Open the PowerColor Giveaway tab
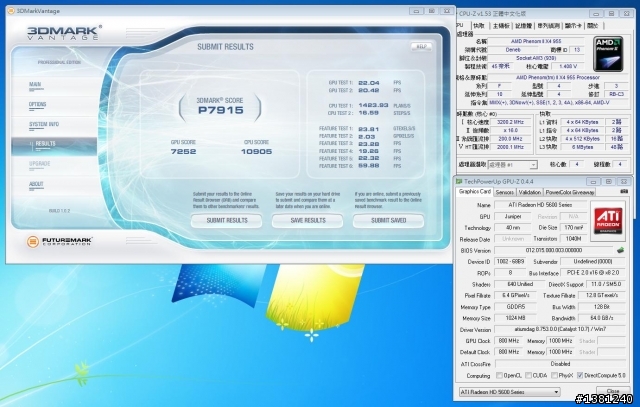 pyautogui.click(x=569, y=192)
